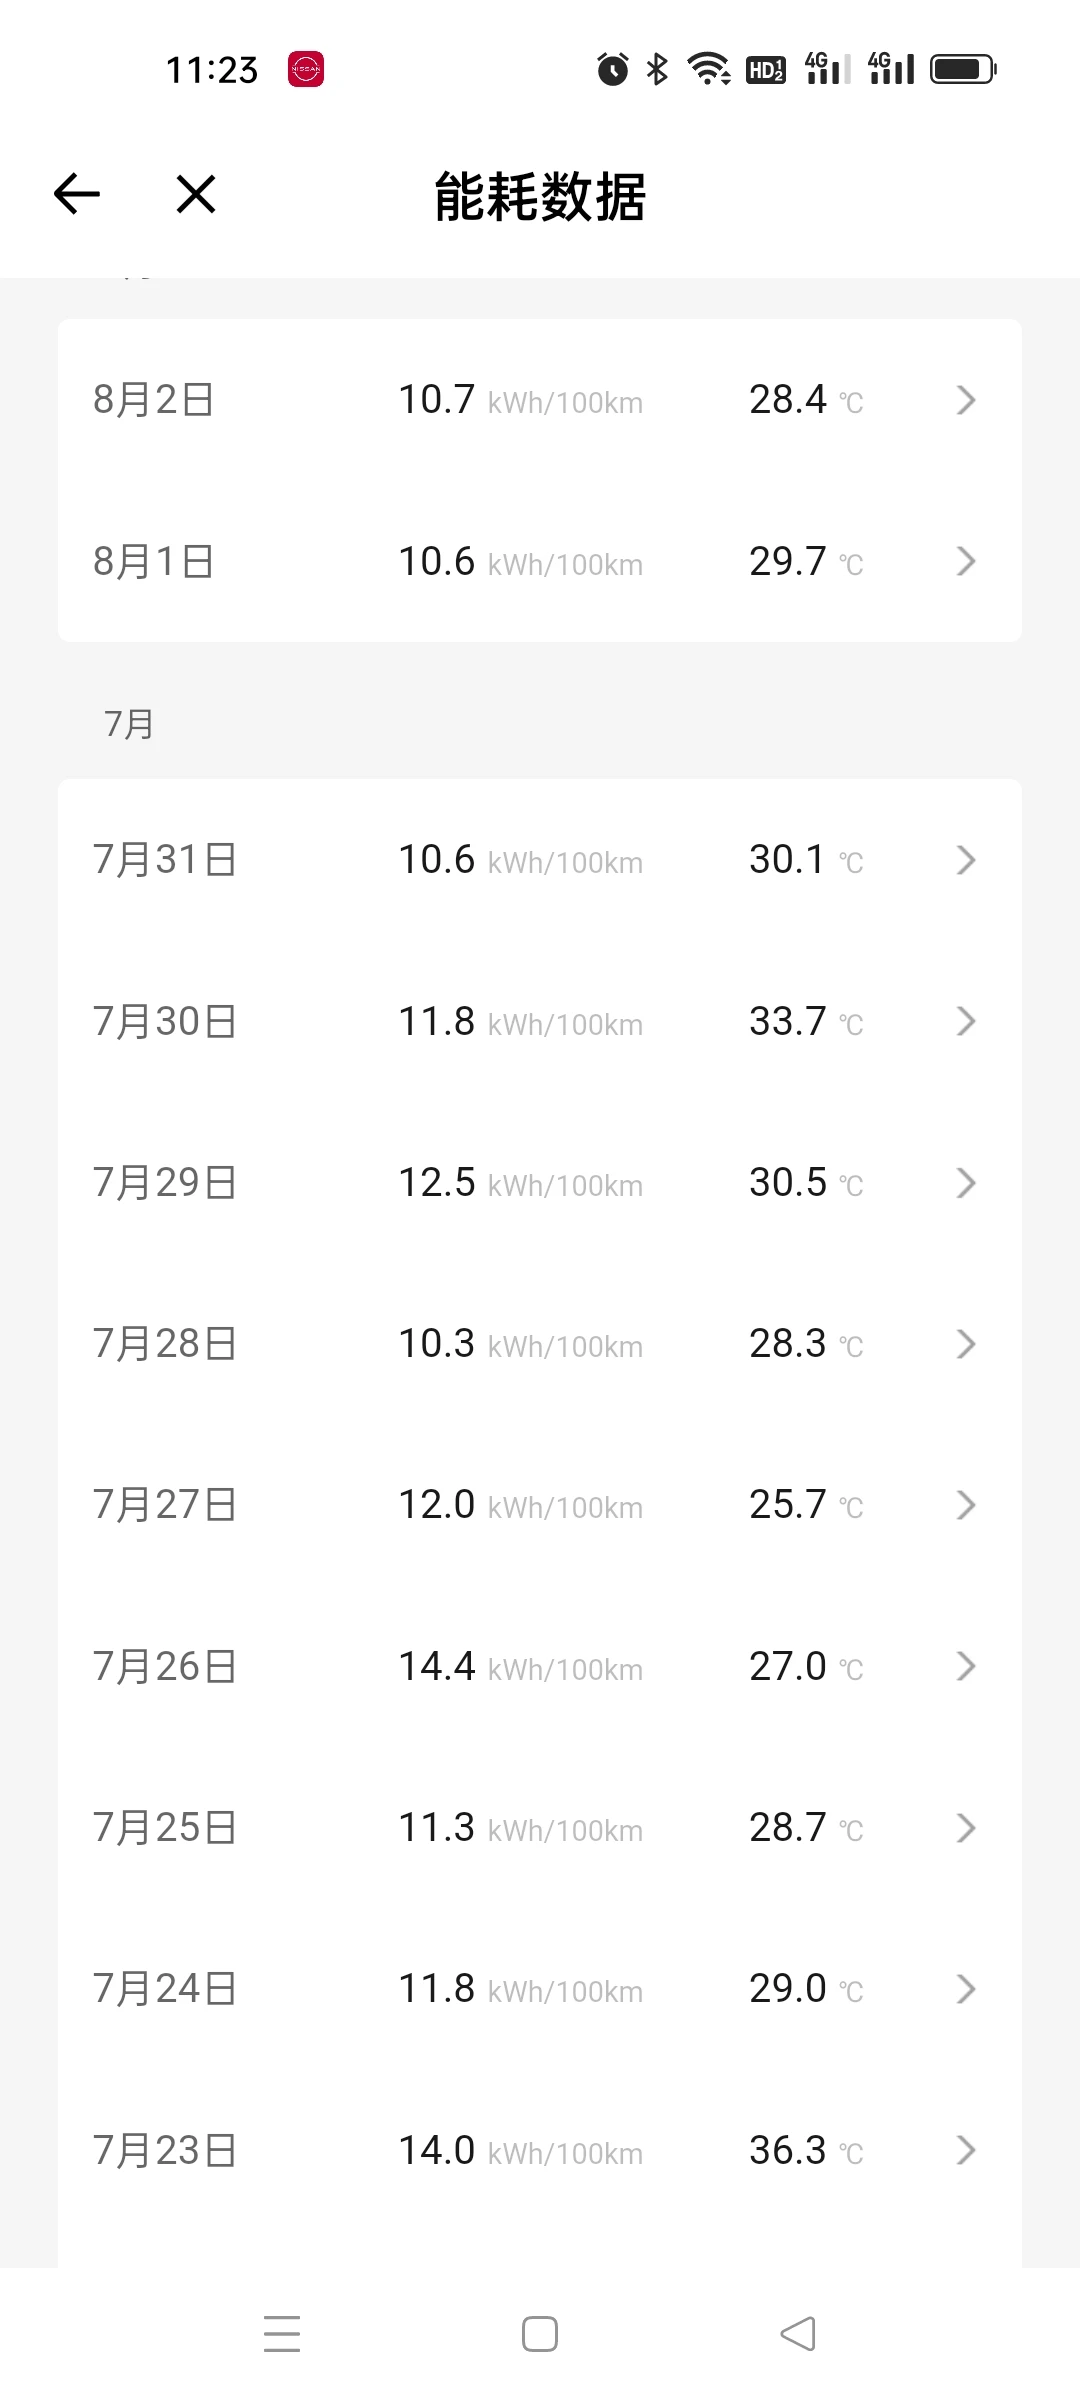Select the 7月29日 row with 12.5 kWh/100km
The width and height of the screenshot is (1080, 2400).
pyautogui.click(x=540, y=1182)
